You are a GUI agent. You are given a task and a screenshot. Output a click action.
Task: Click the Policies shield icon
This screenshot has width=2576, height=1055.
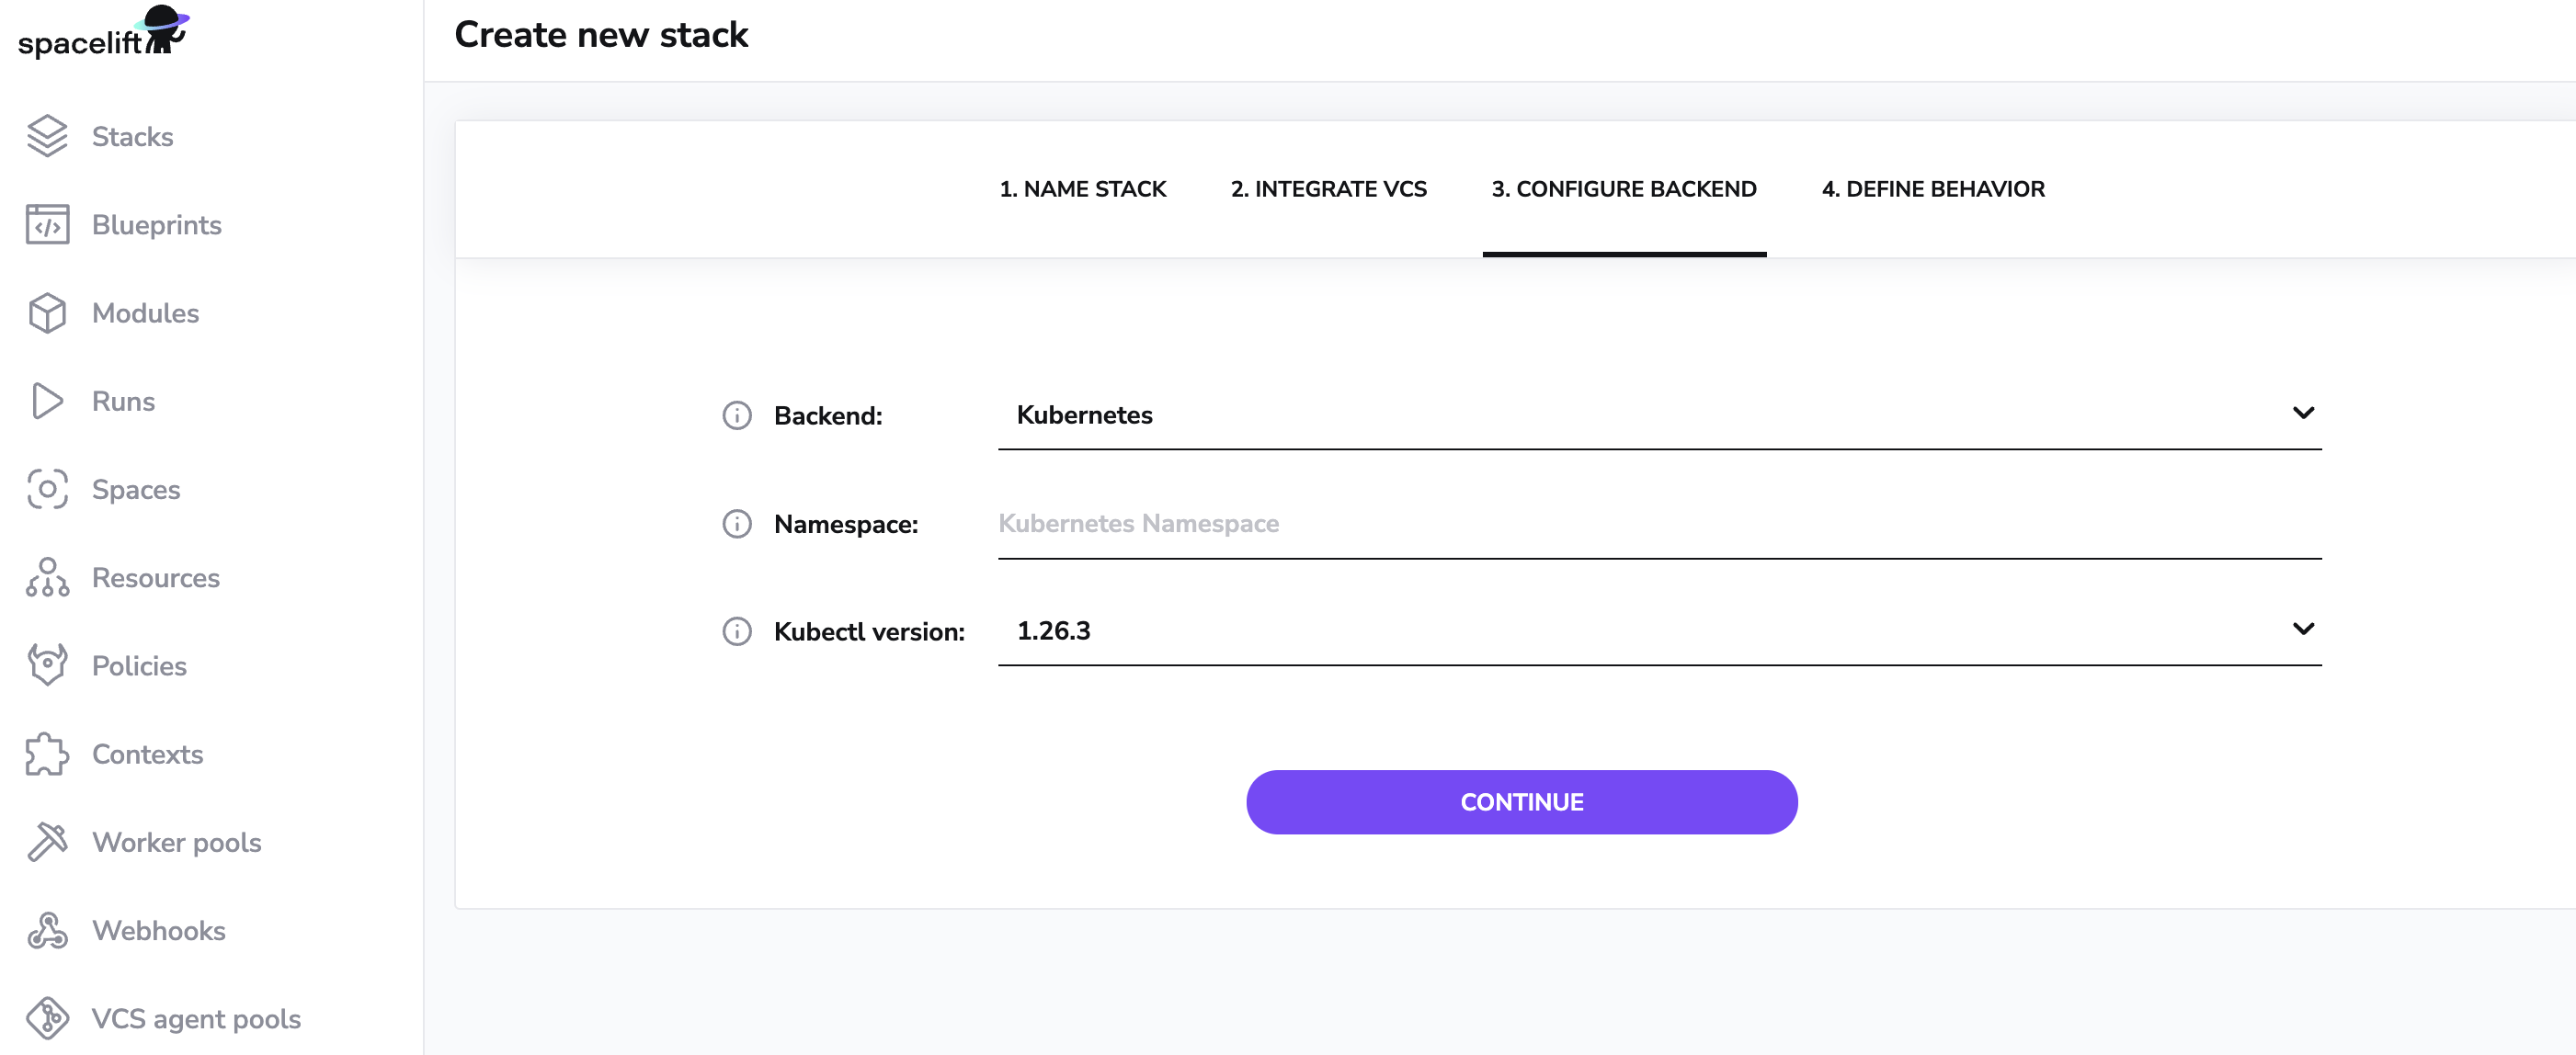tap(47, 665)
